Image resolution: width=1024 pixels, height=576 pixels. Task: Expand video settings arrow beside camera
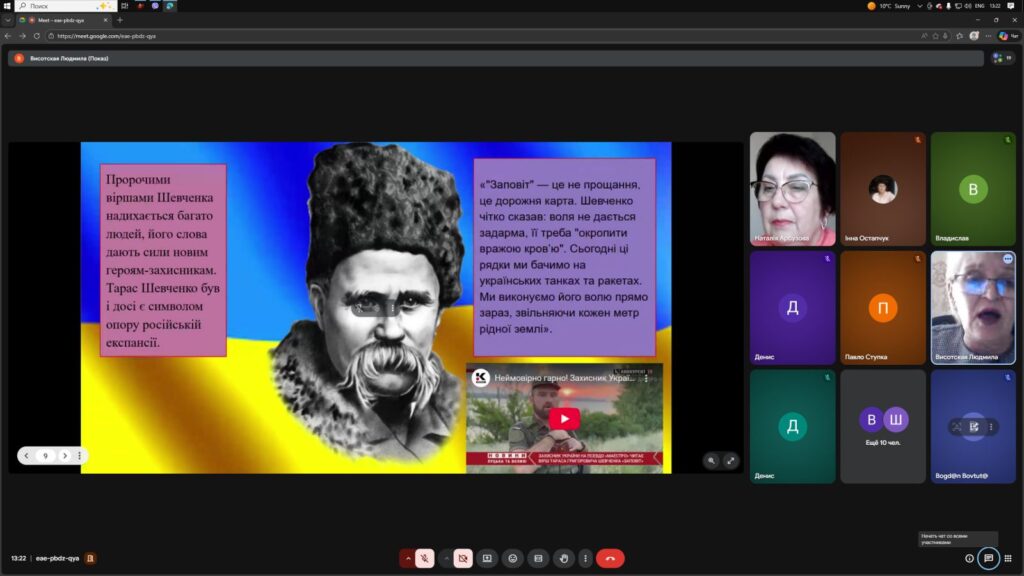446,558
